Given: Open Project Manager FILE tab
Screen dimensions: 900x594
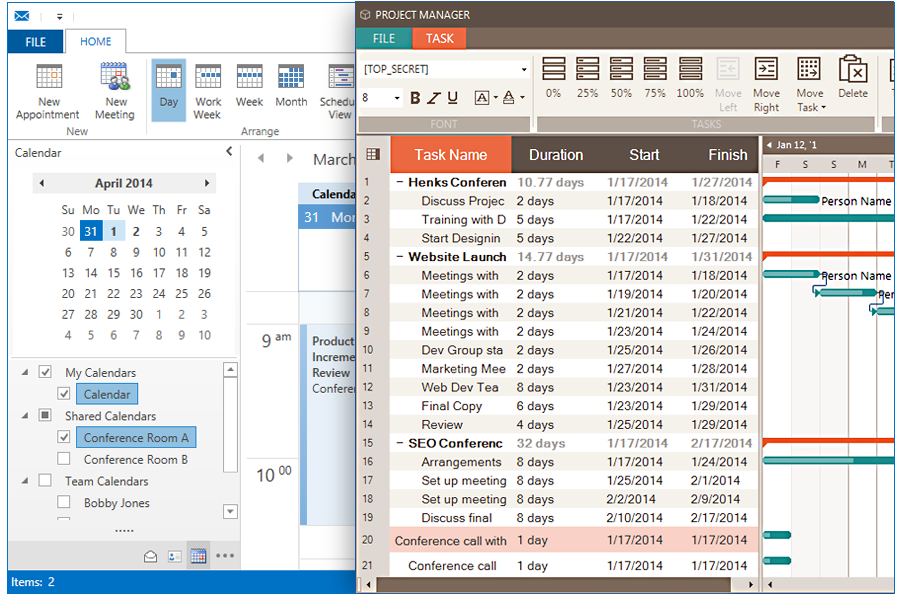Looking at the screenshot, I should 384,38.
